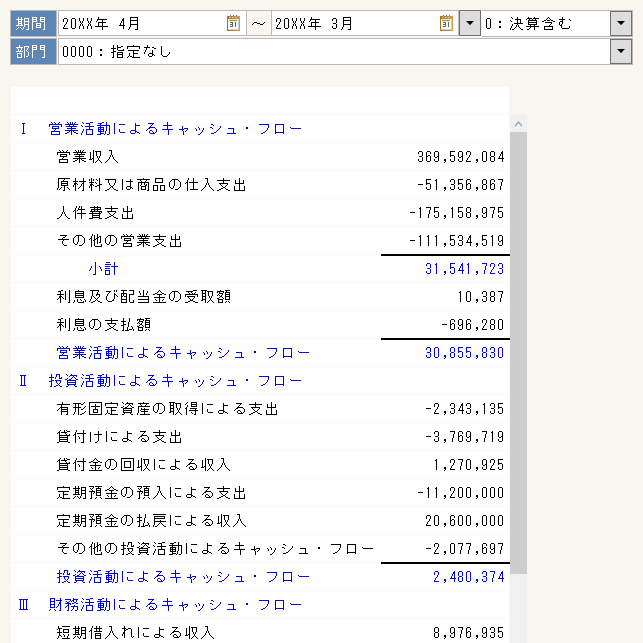
Task: Select row 定期預金の預入による支出
Action: tap(260, 493)
